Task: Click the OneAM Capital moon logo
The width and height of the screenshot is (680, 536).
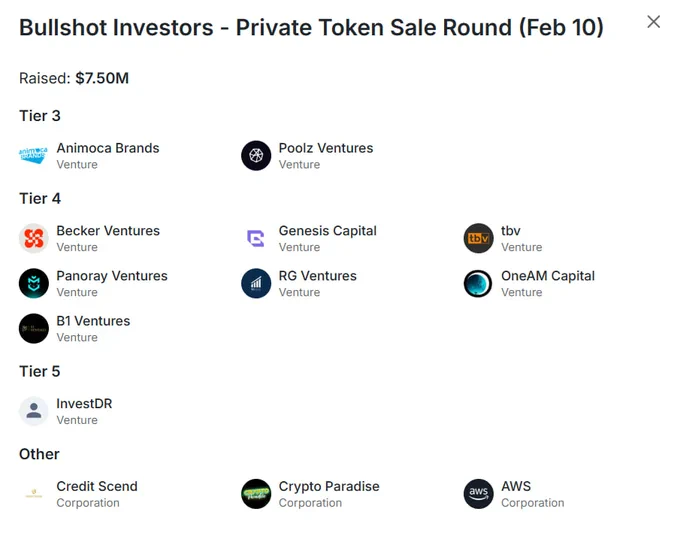Action: [478, 283]
